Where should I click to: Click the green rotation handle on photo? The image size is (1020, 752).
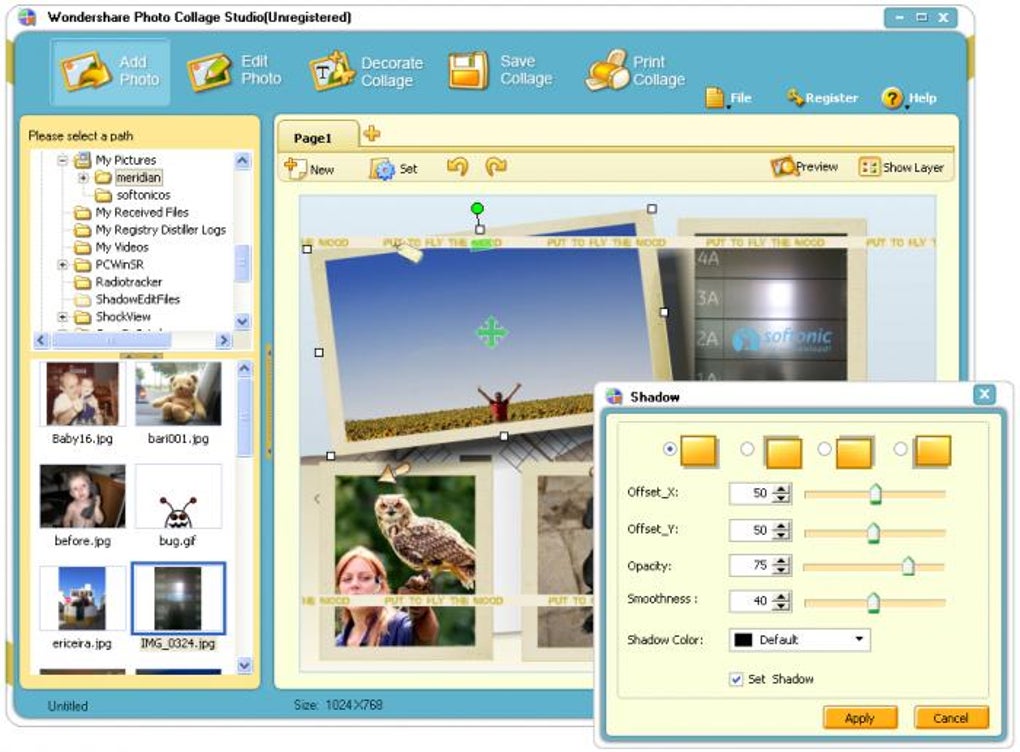477,209
